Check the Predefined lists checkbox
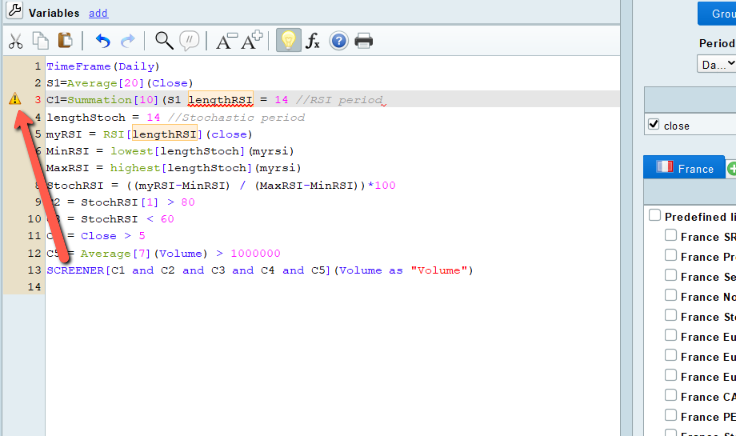736x436 pixels. tap(654, 215)
